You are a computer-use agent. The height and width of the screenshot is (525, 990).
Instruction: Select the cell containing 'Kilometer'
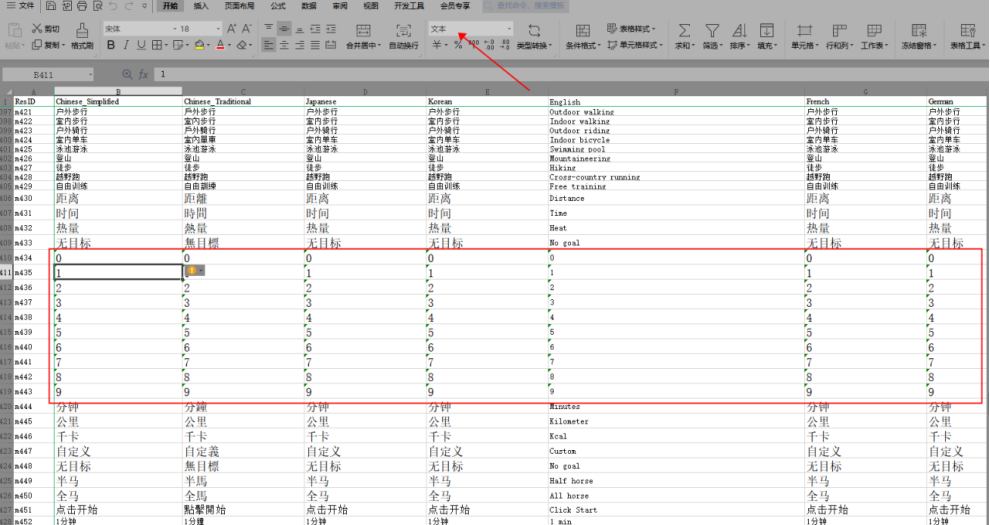676,421
